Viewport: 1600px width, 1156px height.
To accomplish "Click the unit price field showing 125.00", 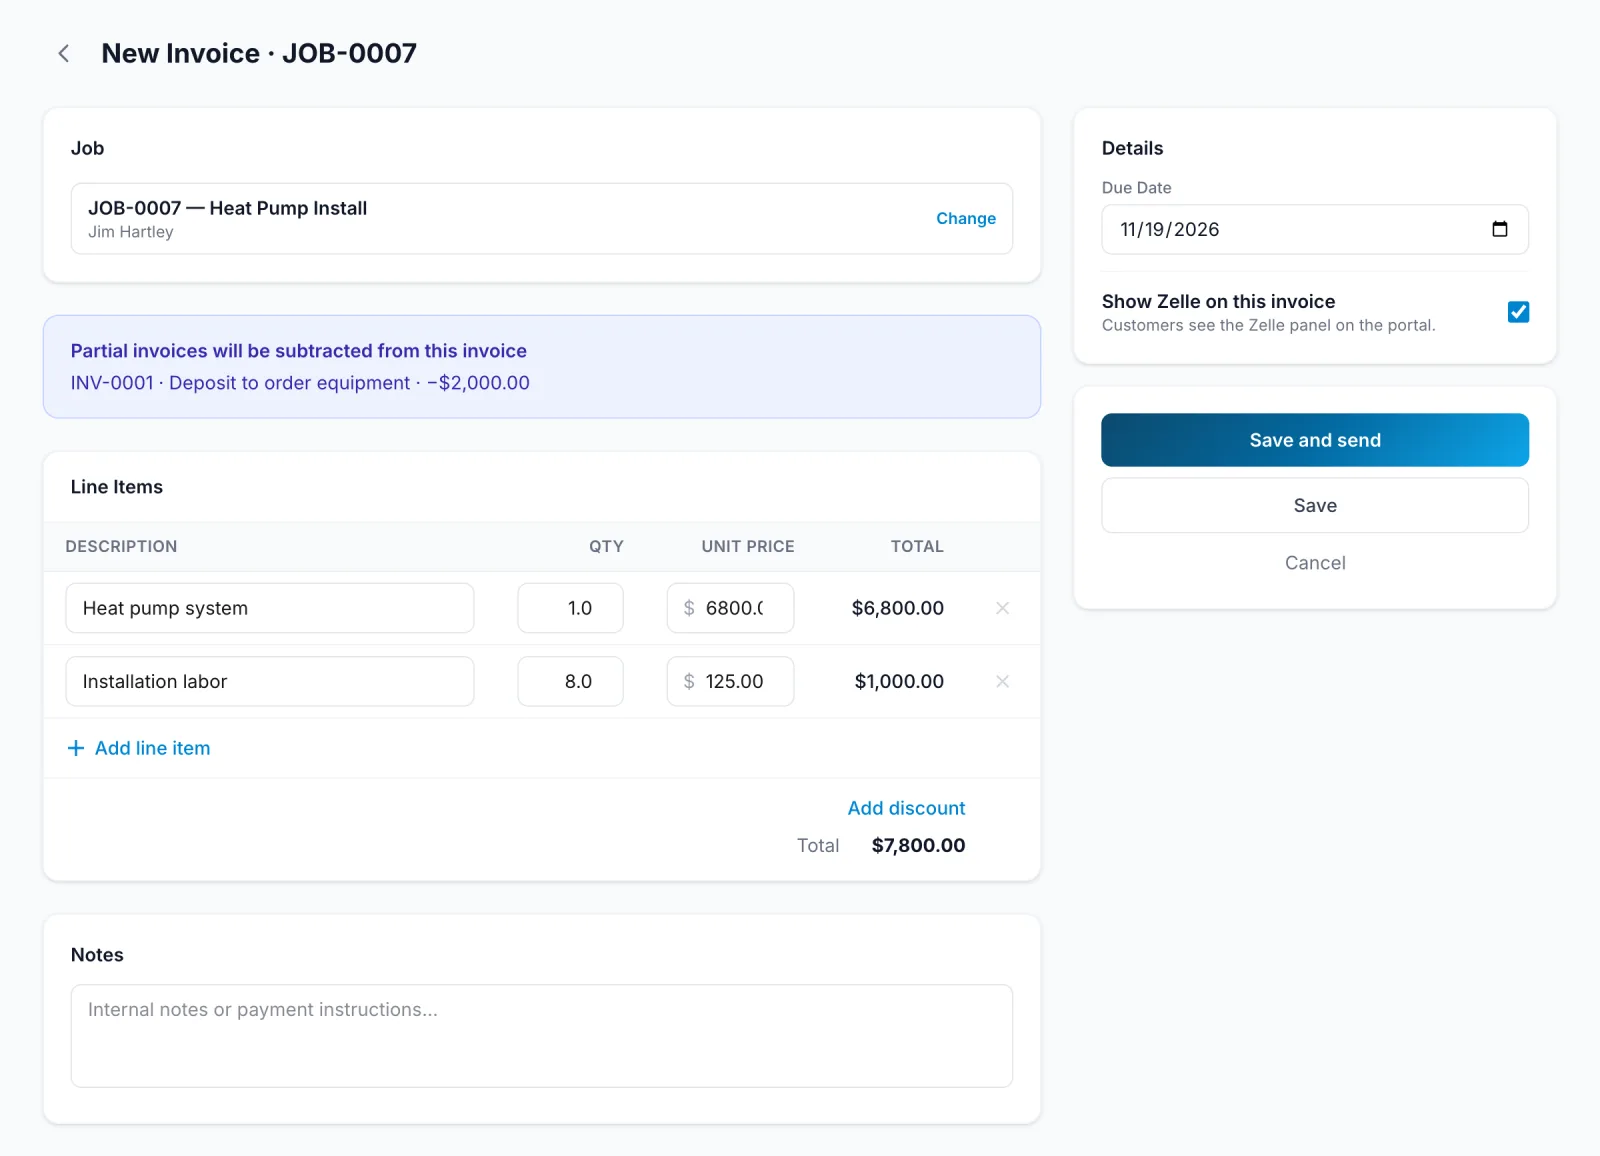I will click(730, 681).
